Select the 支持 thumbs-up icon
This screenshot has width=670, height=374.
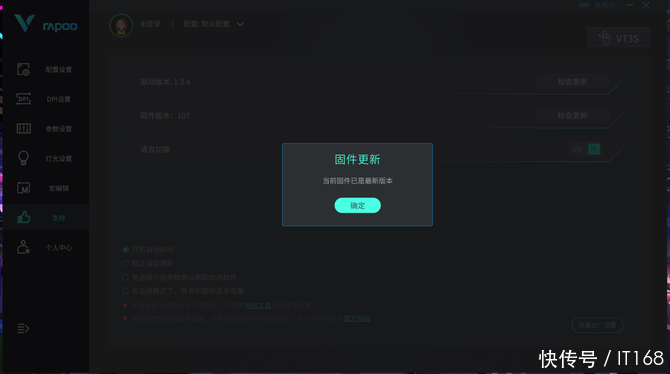[x=24, y=217]
